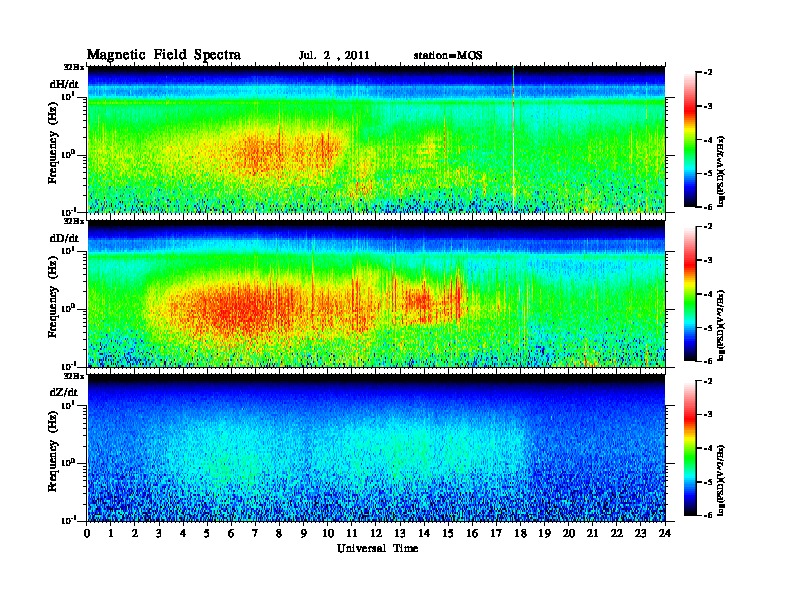Click the "8" hour tick label

pyautogui.click(x=279, y=533)
